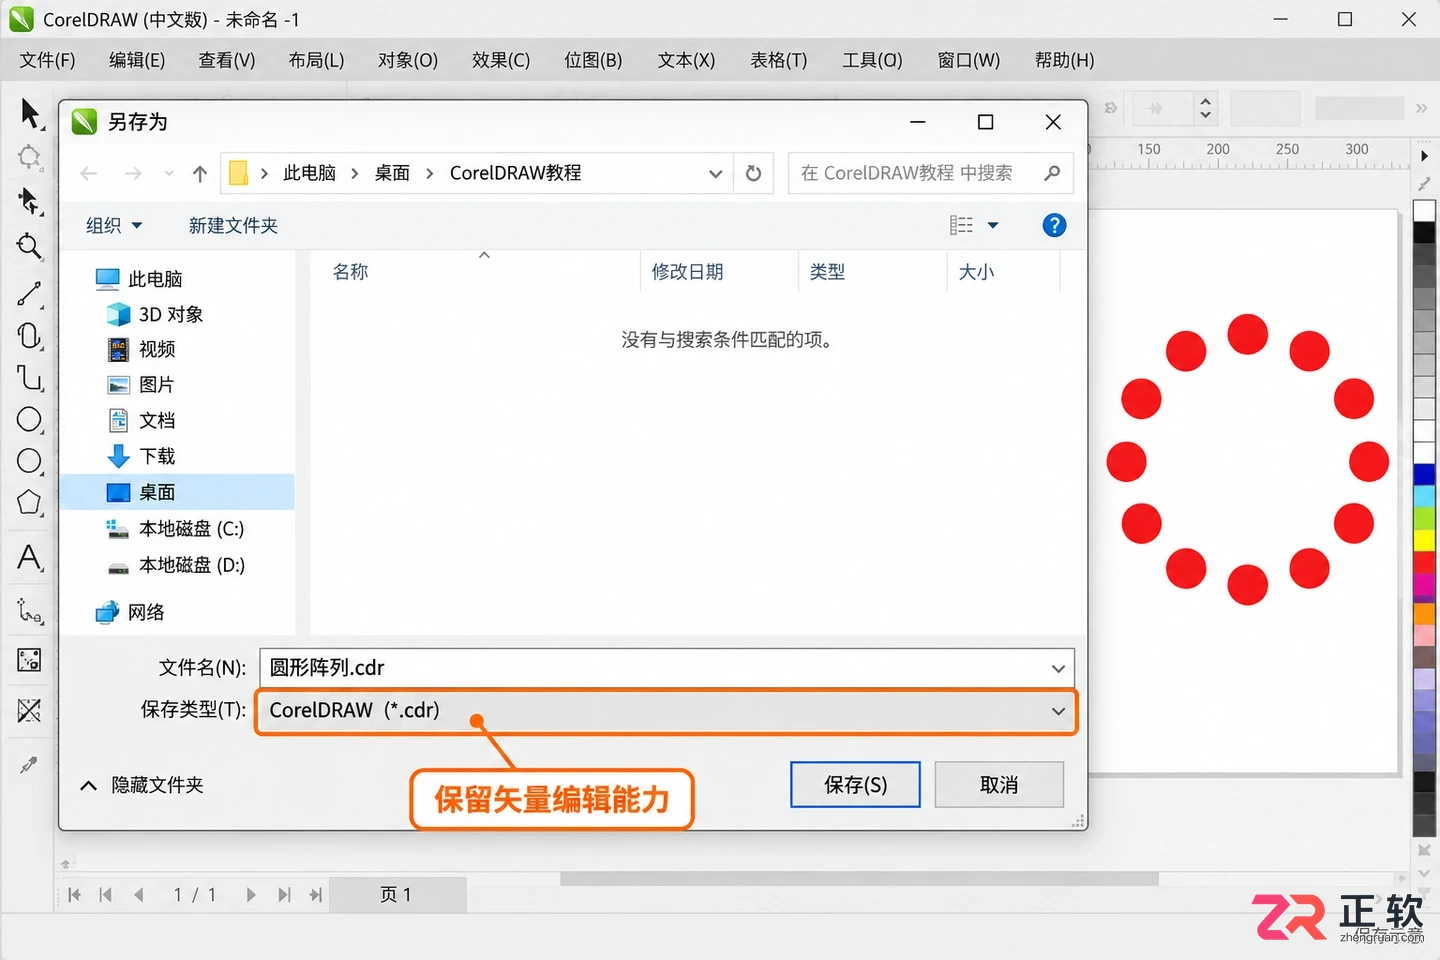Open the 组织 dropdown
The width and height of the screenshot is (1440, 960).
pos(113,225)
